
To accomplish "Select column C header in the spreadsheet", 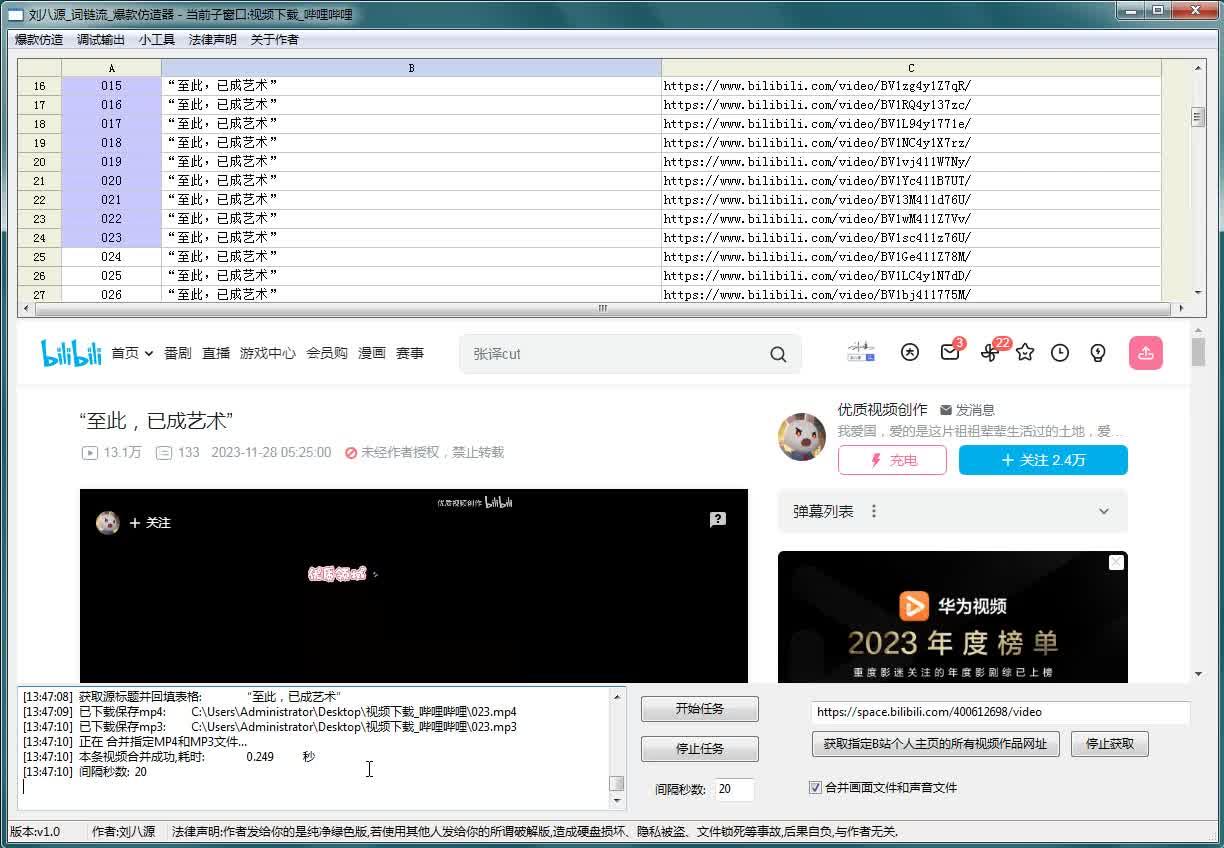I will [x=911, y=68].
